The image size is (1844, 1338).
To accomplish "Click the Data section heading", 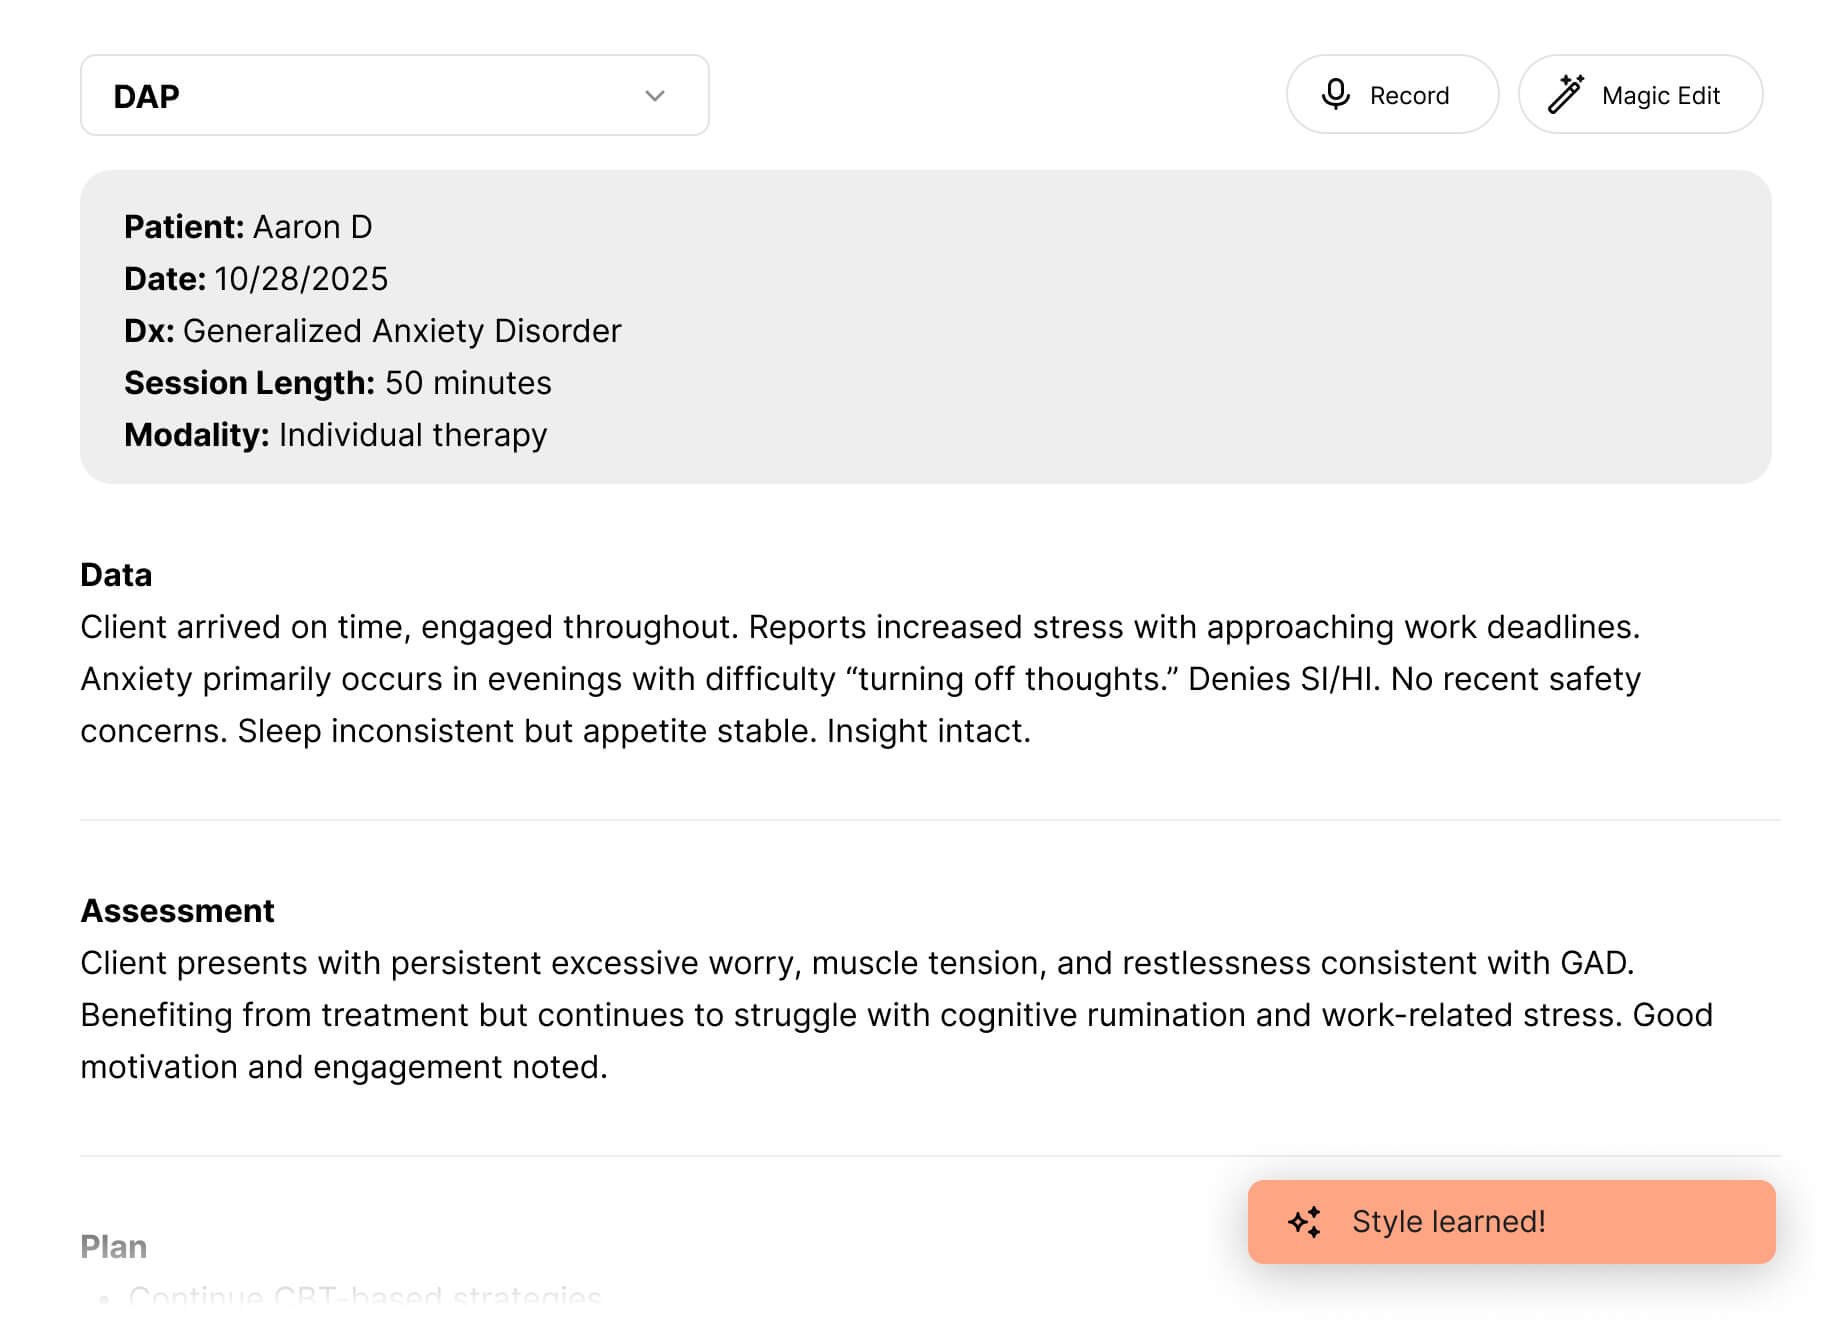I will pyautogui.click(x=116, y=575).
